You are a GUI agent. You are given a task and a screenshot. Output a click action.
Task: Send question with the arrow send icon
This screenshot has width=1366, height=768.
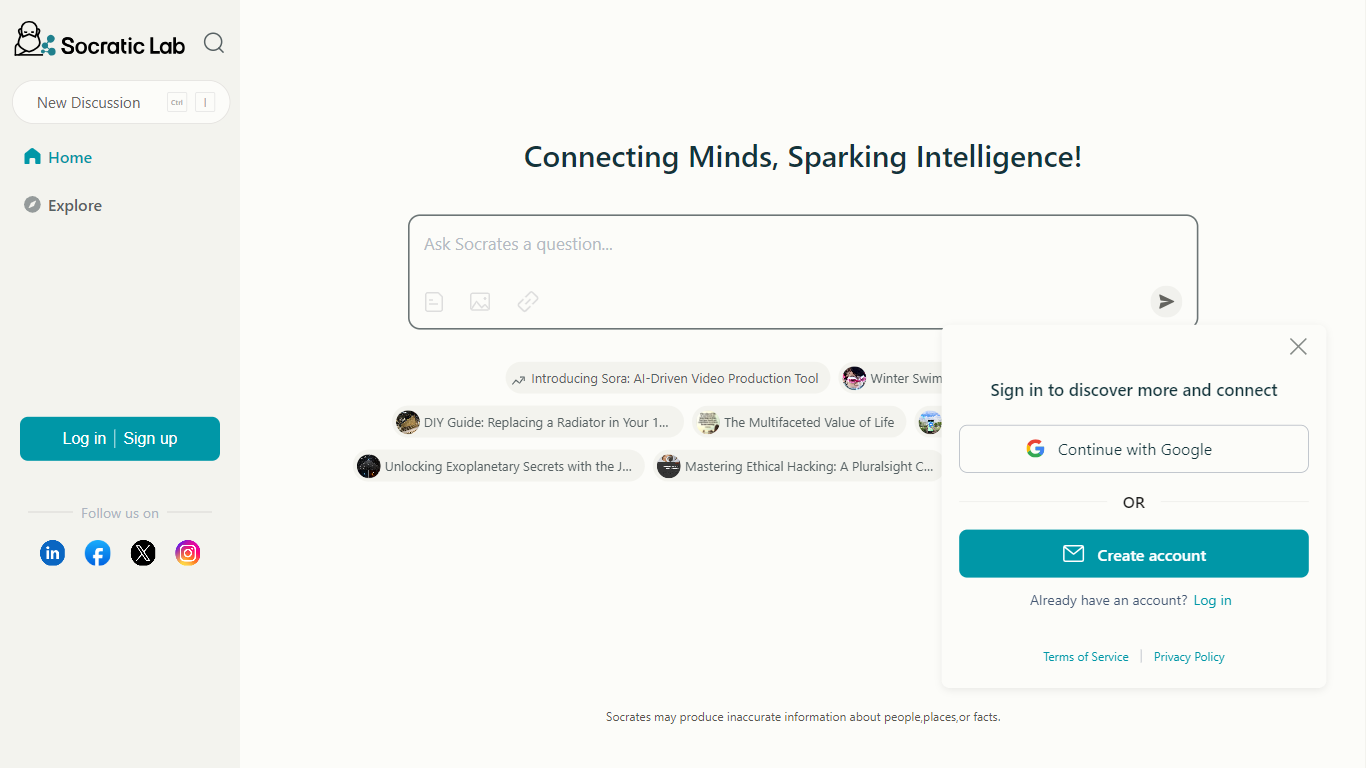[x=1166, y=301]
